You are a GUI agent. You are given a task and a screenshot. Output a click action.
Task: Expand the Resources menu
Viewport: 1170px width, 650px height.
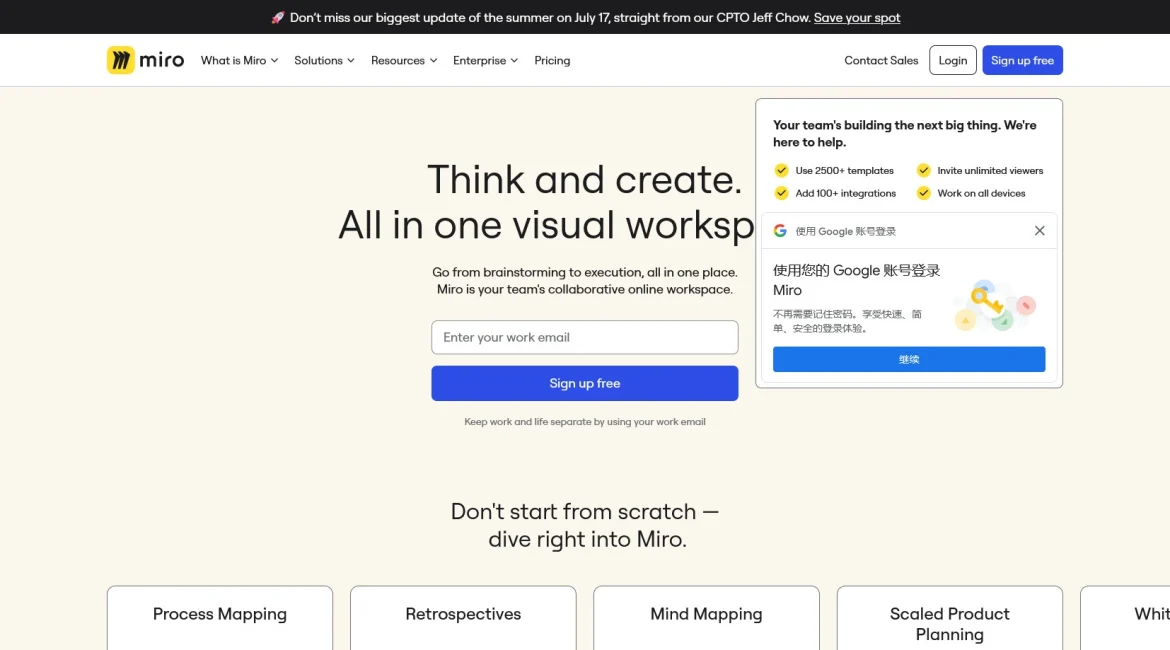[404, 60]
